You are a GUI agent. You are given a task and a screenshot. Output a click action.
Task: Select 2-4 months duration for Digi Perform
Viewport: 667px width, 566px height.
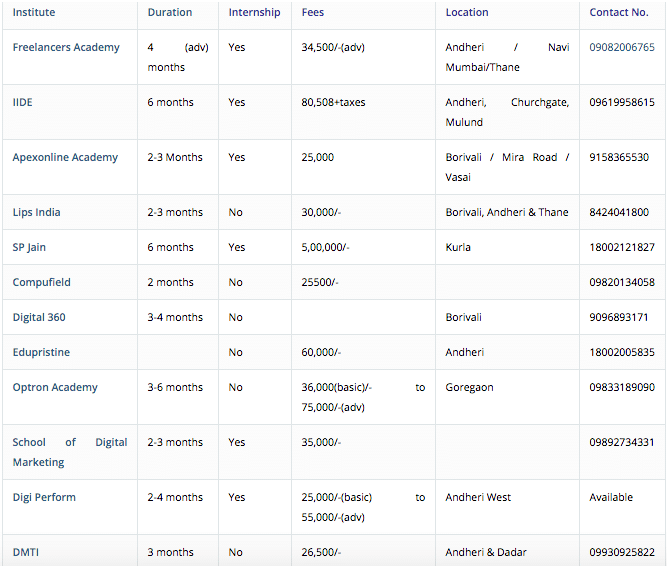(175, 498)
